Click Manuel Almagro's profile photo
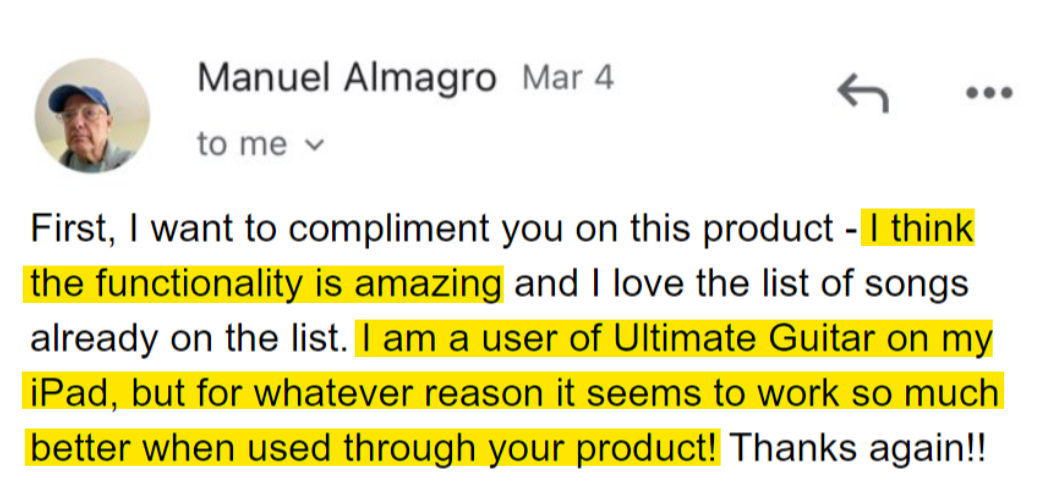The width and height of the screenshot is (1052, 498). pos(92,115)
